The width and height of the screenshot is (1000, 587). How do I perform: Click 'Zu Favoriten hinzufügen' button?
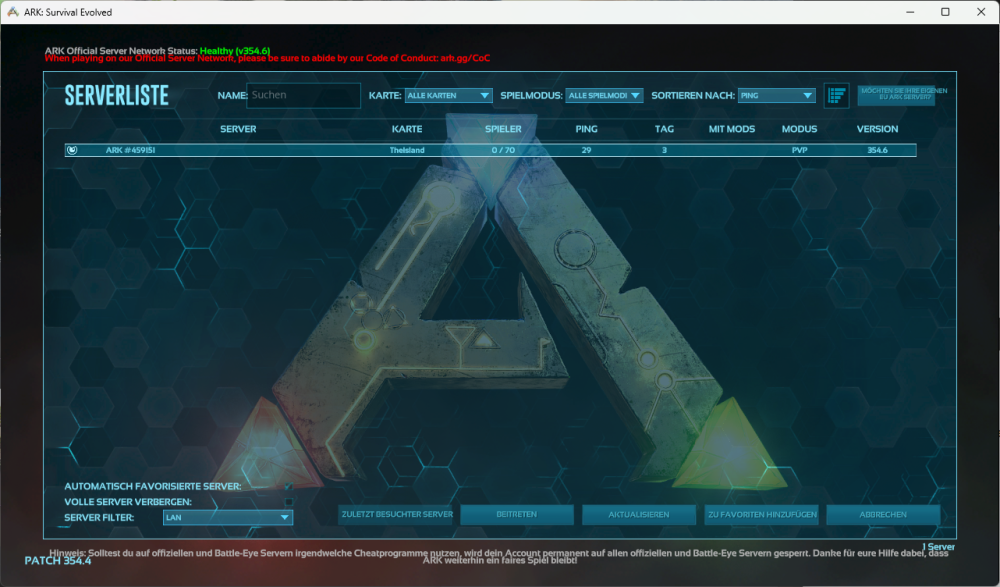click(762, 514)
